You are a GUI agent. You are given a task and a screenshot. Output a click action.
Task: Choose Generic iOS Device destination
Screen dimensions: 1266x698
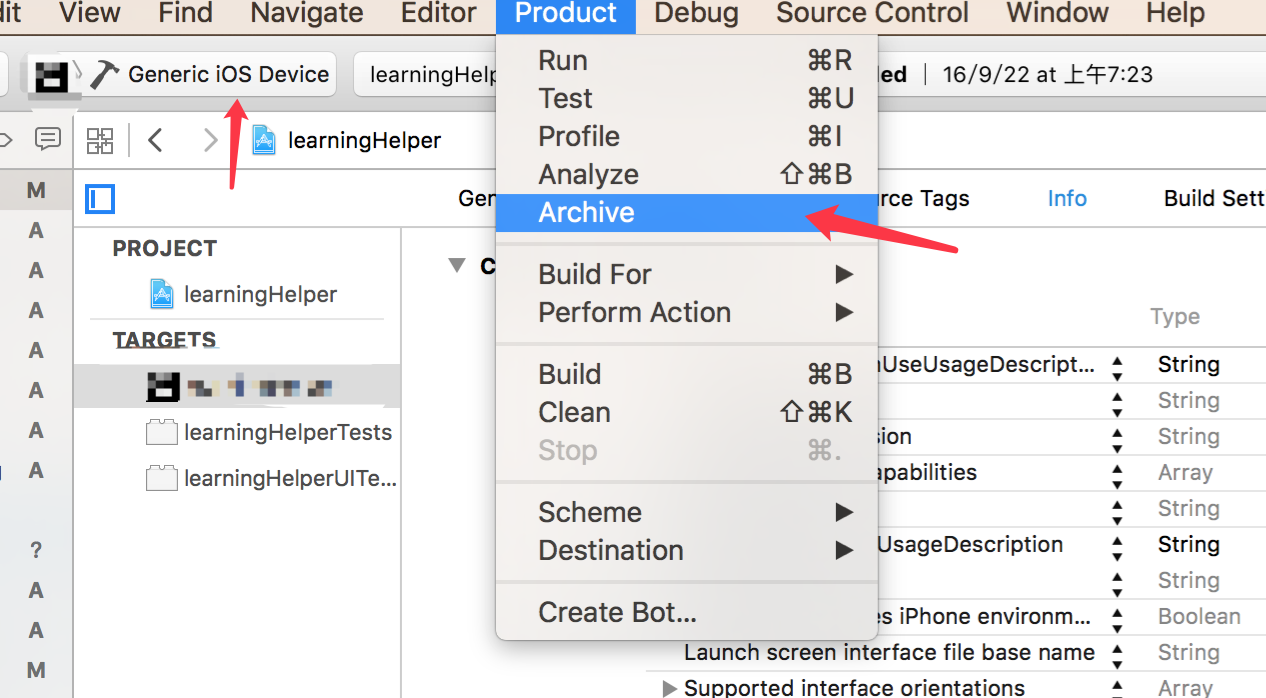(228, 75)
